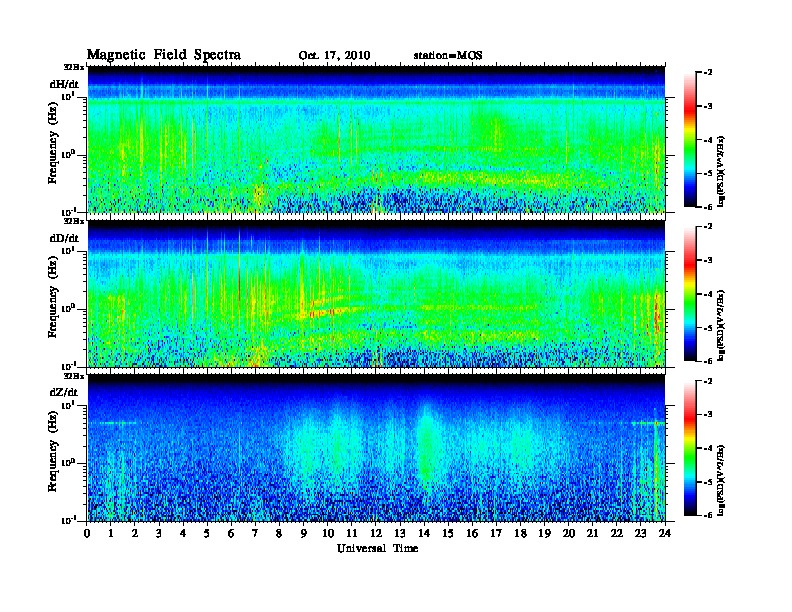Click hour tick label "9" on time axis
Viewport: 792px width, 612px height.
(x=304, y=534)
